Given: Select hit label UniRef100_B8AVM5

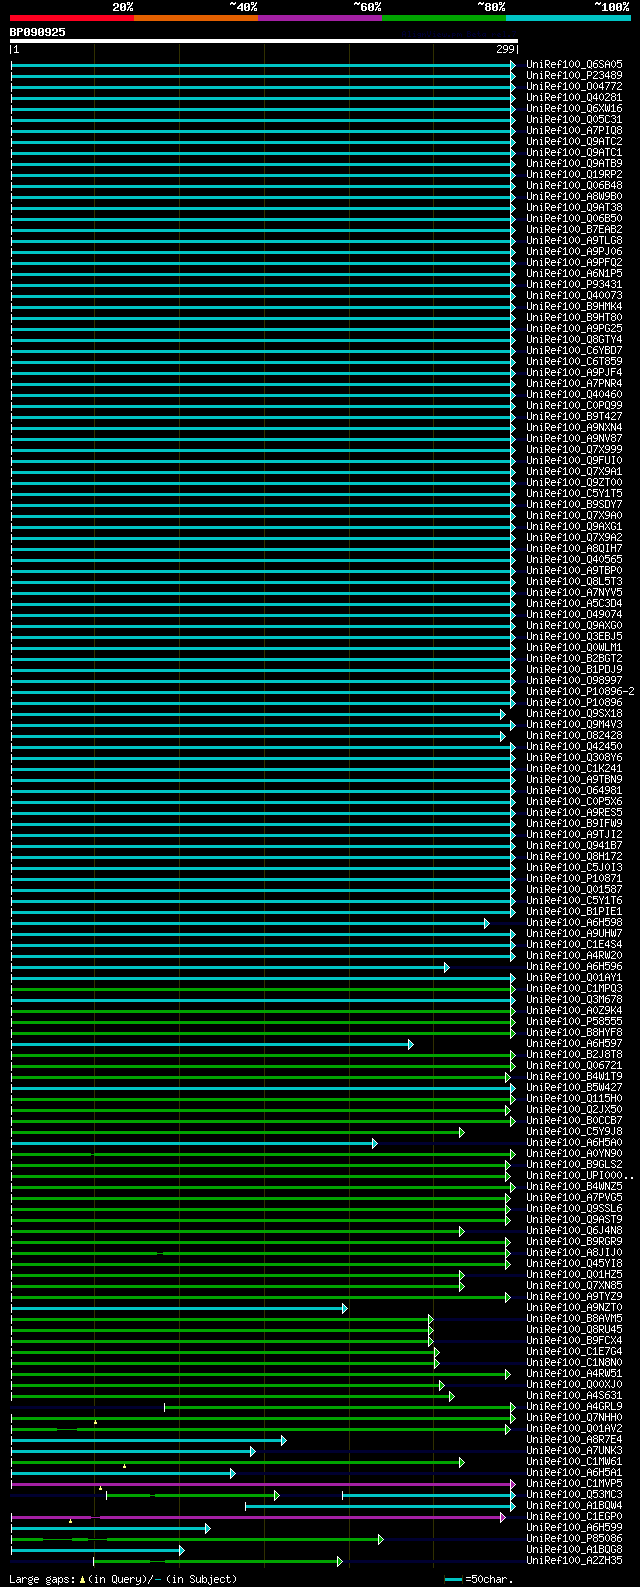Looking at the screenshot, I should [x=574, y=1318].
